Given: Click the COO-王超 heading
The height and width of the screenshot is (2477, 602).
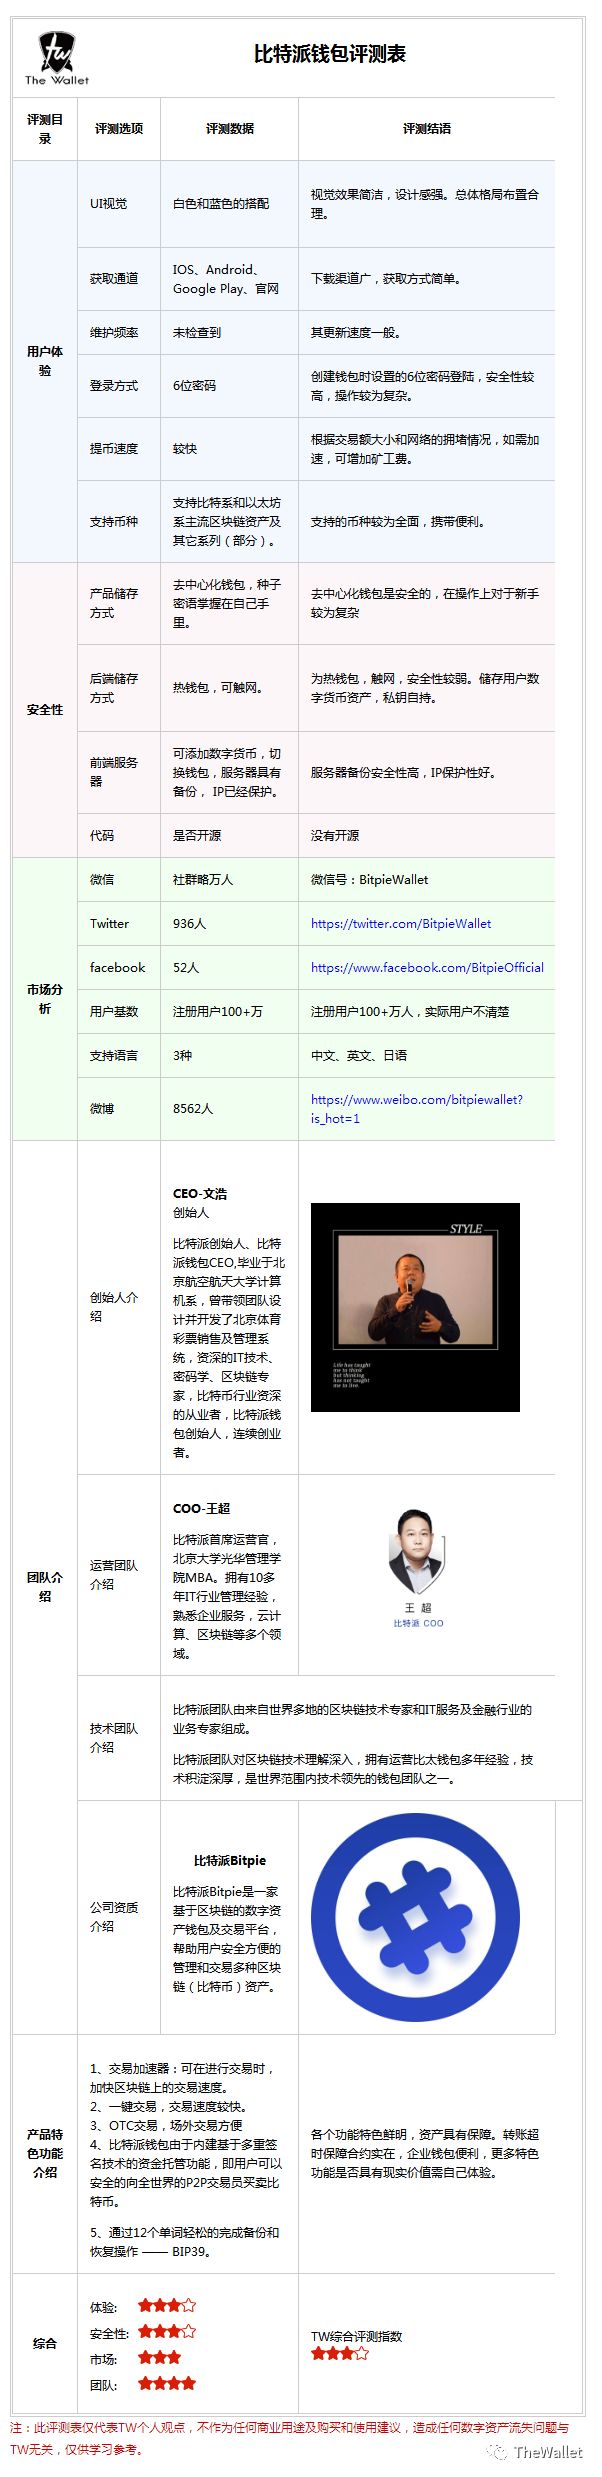Looking at the screenshot, I should click(201, 1508).
